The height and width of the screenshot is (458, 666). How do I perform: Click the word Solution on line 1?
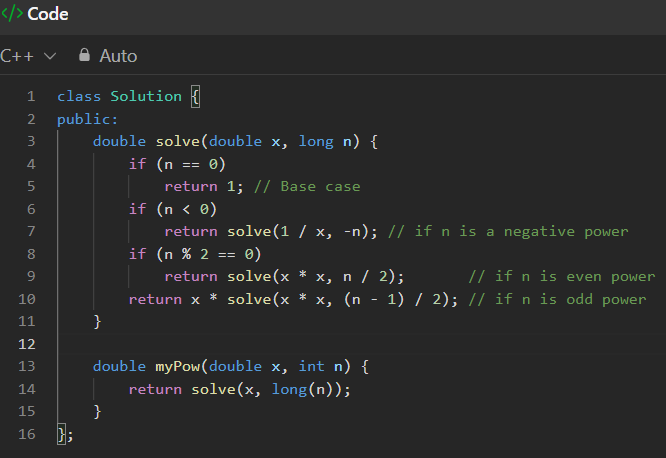coord(146,96)
